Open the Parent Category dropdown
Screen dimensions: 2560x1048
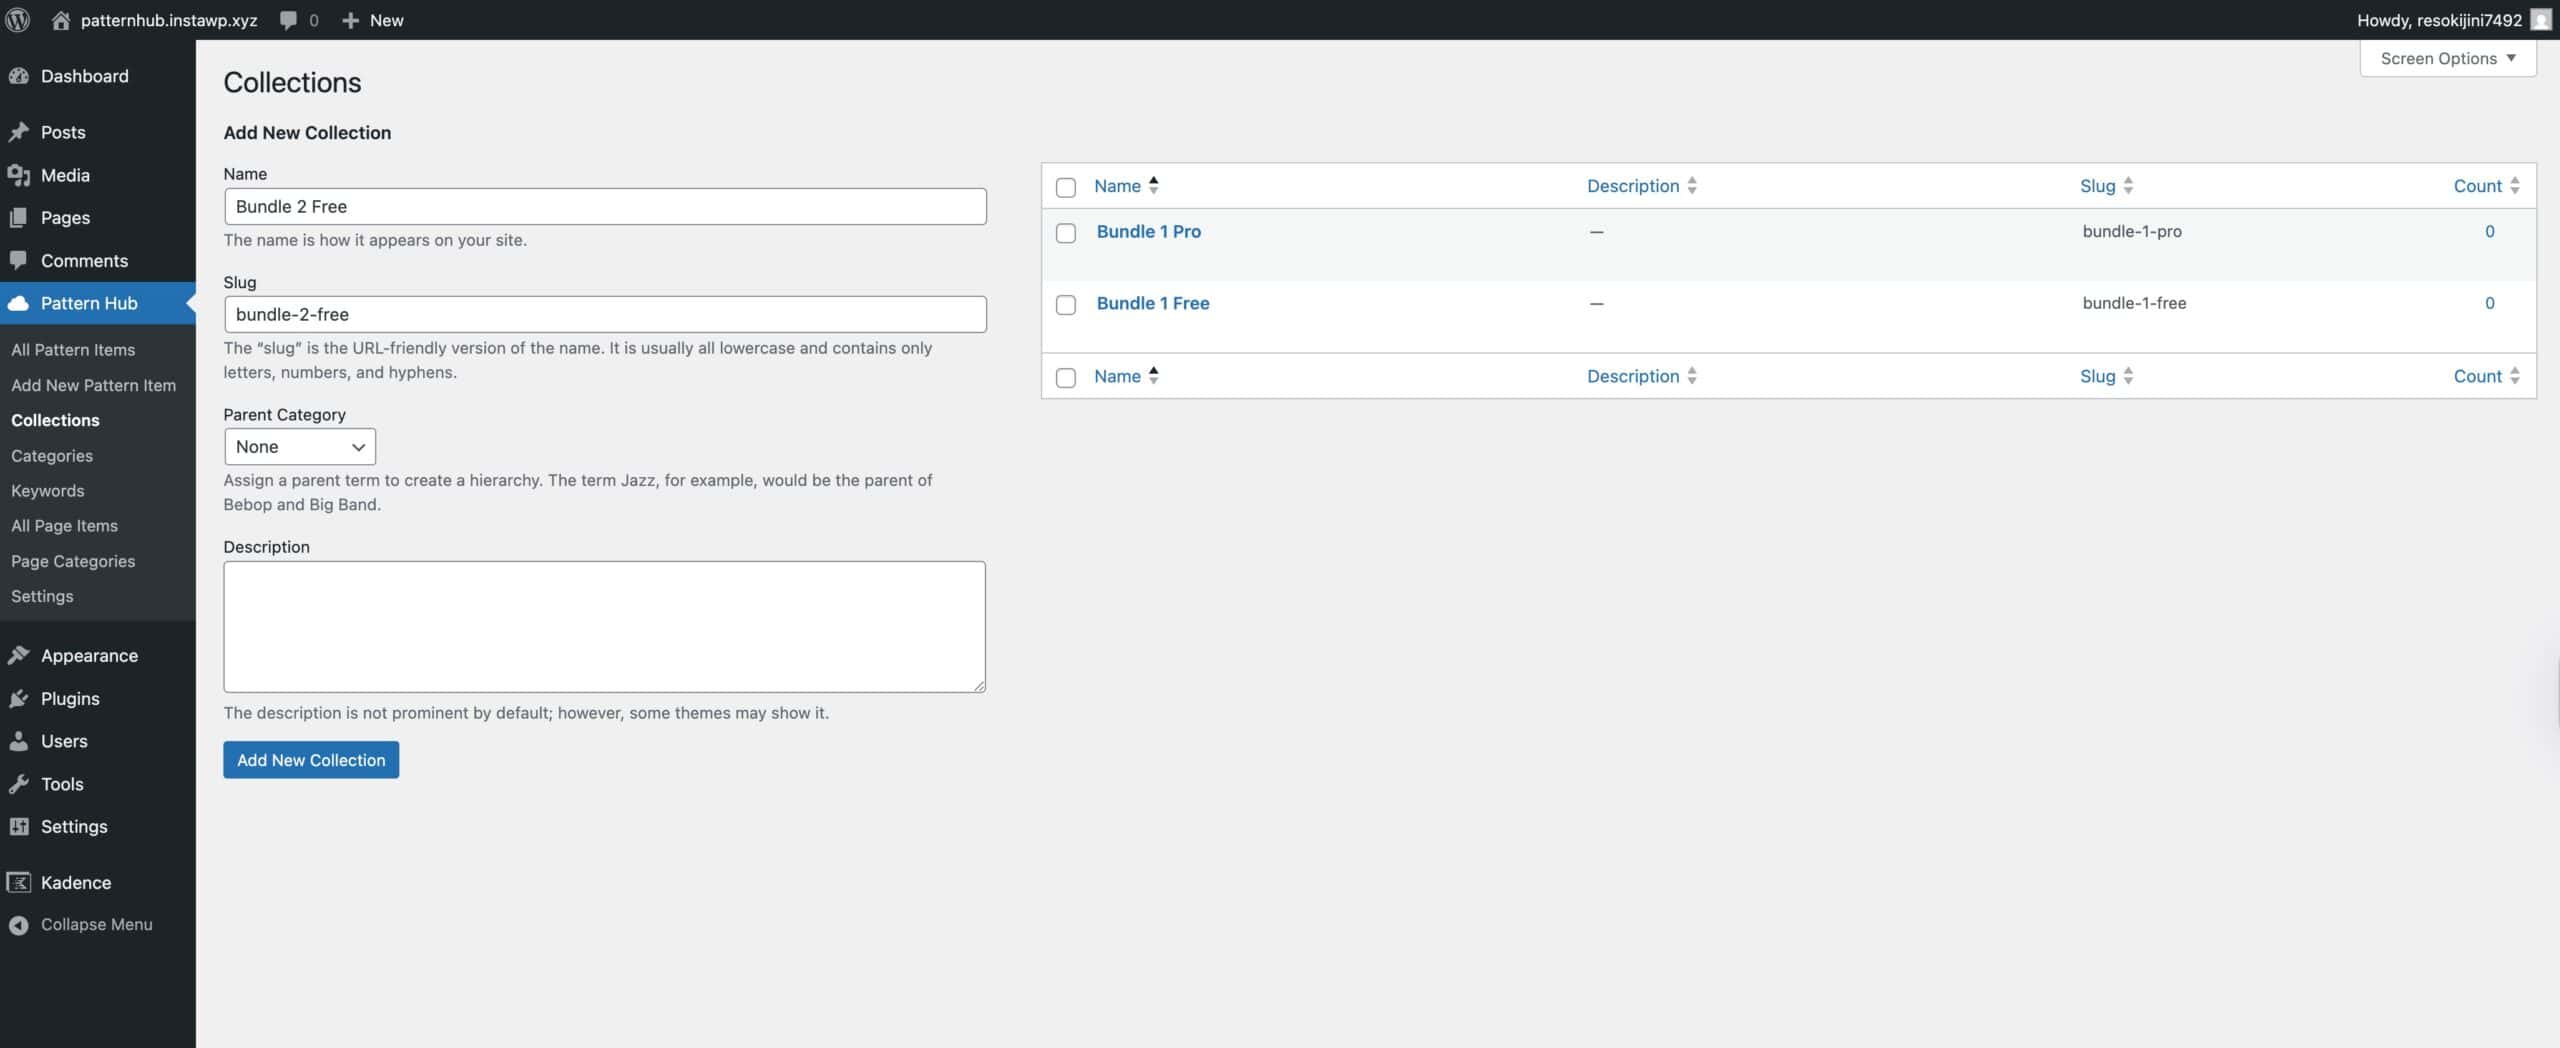[299, 447]
